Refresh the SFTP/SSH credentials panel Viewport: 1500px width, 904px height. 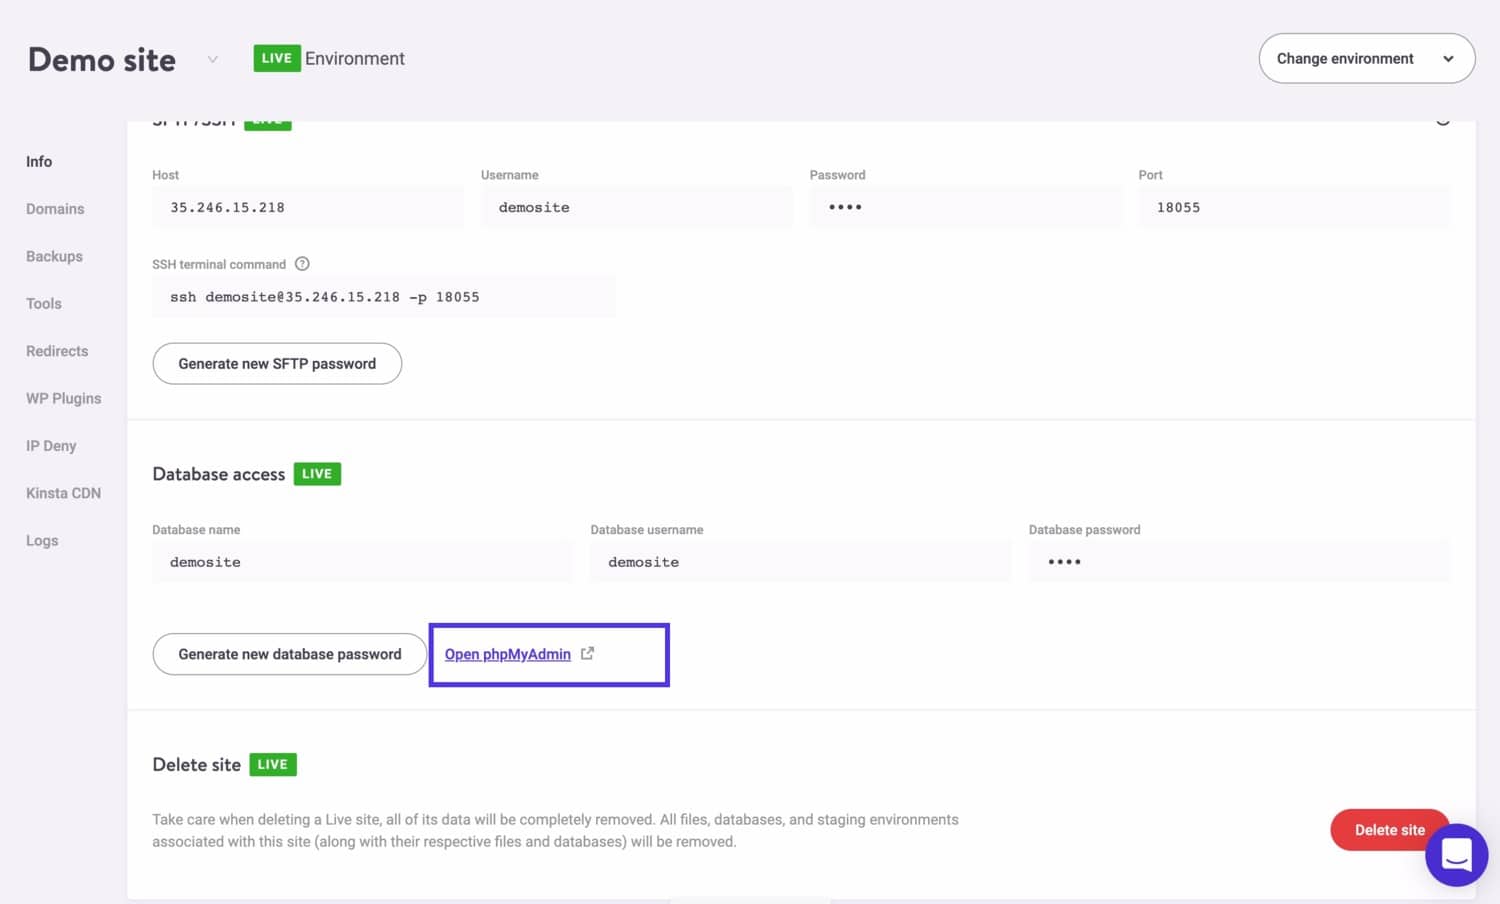(1443, 119)
